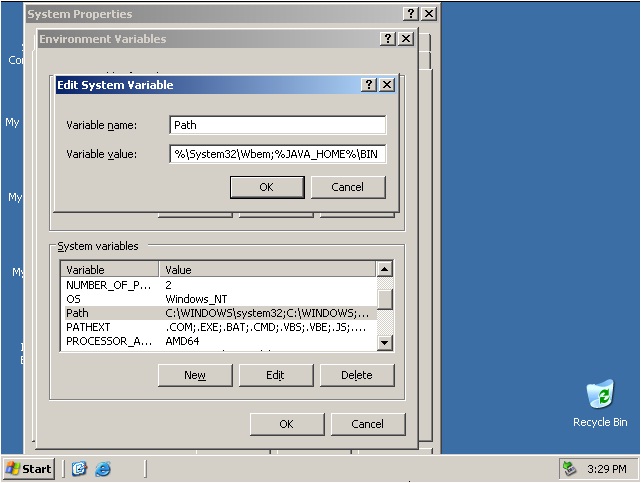
Task: Close the Edit System Variable dialog
Action: tap(386, 85)
